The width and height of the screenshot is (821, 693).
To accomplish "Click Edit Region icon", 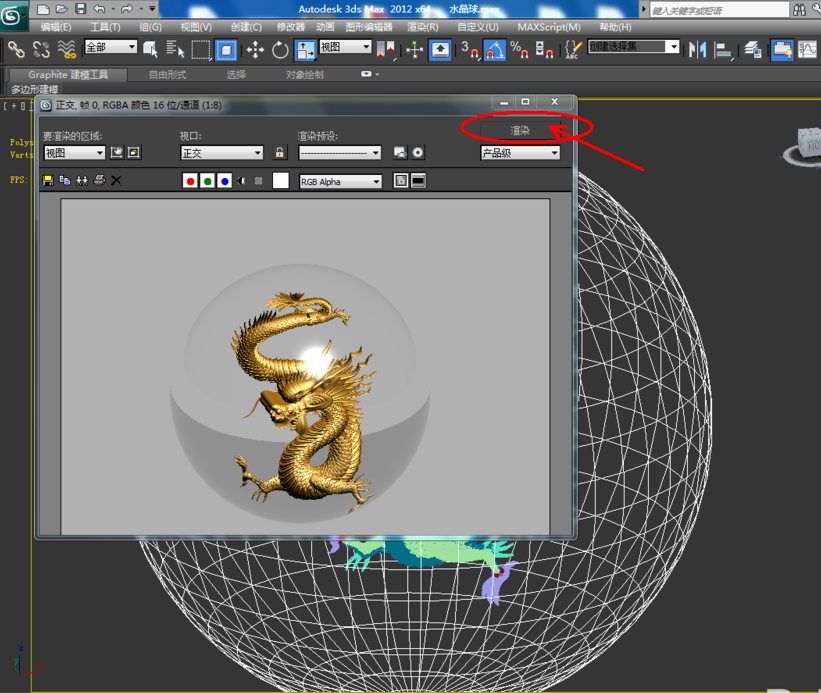I will click(117, 153).
